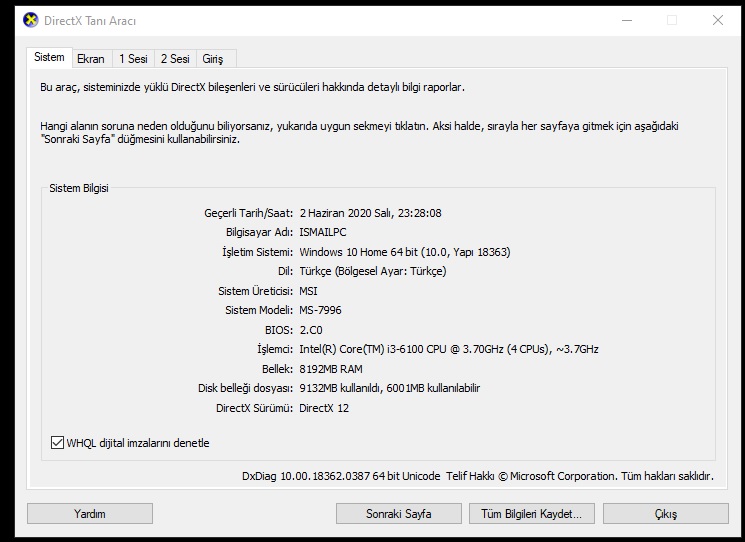The width and height of the screenshot is (745, 542).
Task: Switch to the Ekran tab
Action: (x=91, y=58)
